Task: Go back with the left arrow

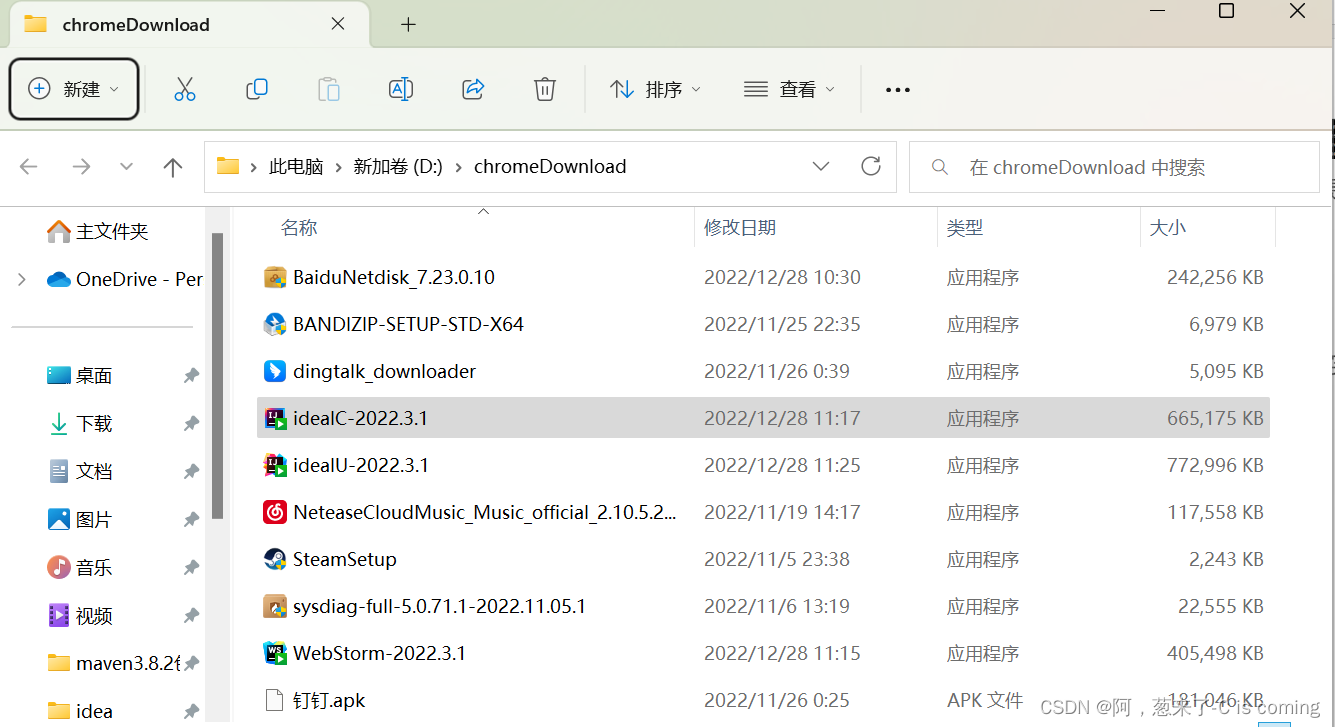Action: (x=29, y=167)
